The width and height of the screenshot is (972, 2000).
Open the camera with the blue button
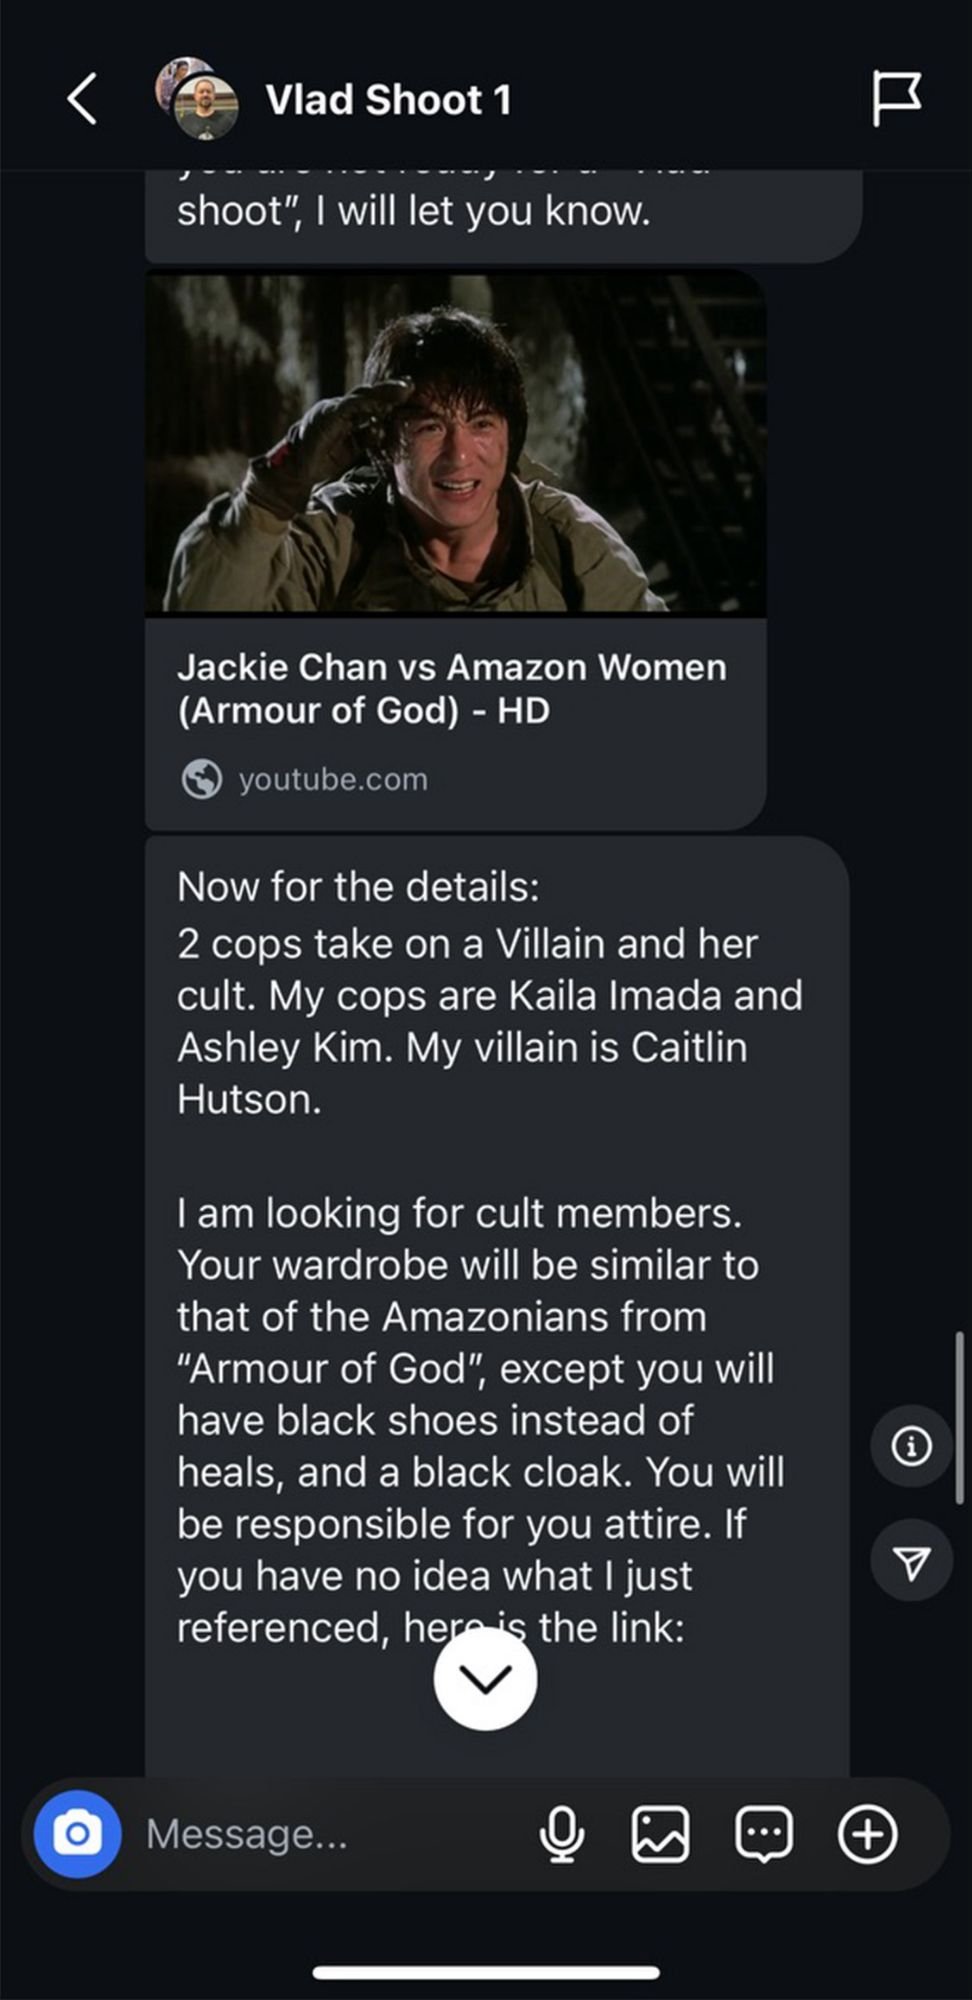78,1833
